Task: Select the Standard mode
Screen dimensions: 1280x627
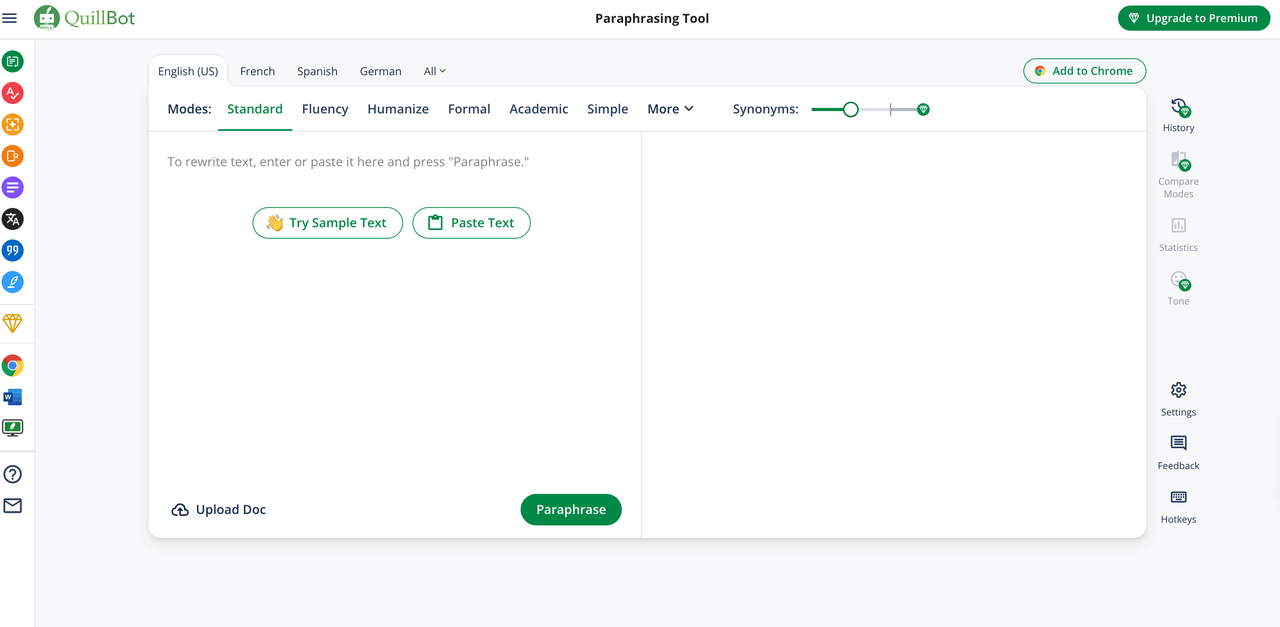Action: pyautogui.click(x=255, y=109)
